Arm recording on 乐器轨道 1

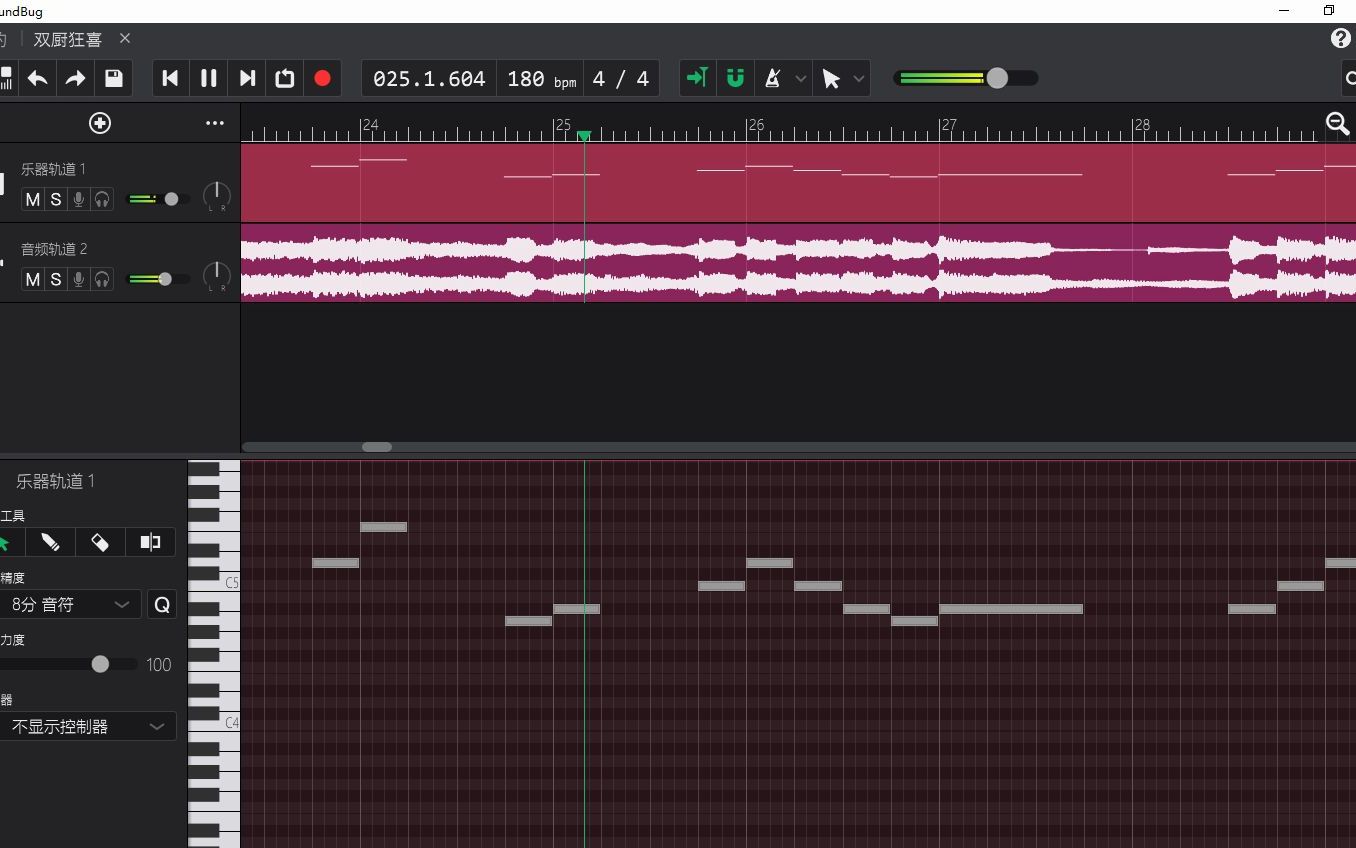(x=79, y=199)
